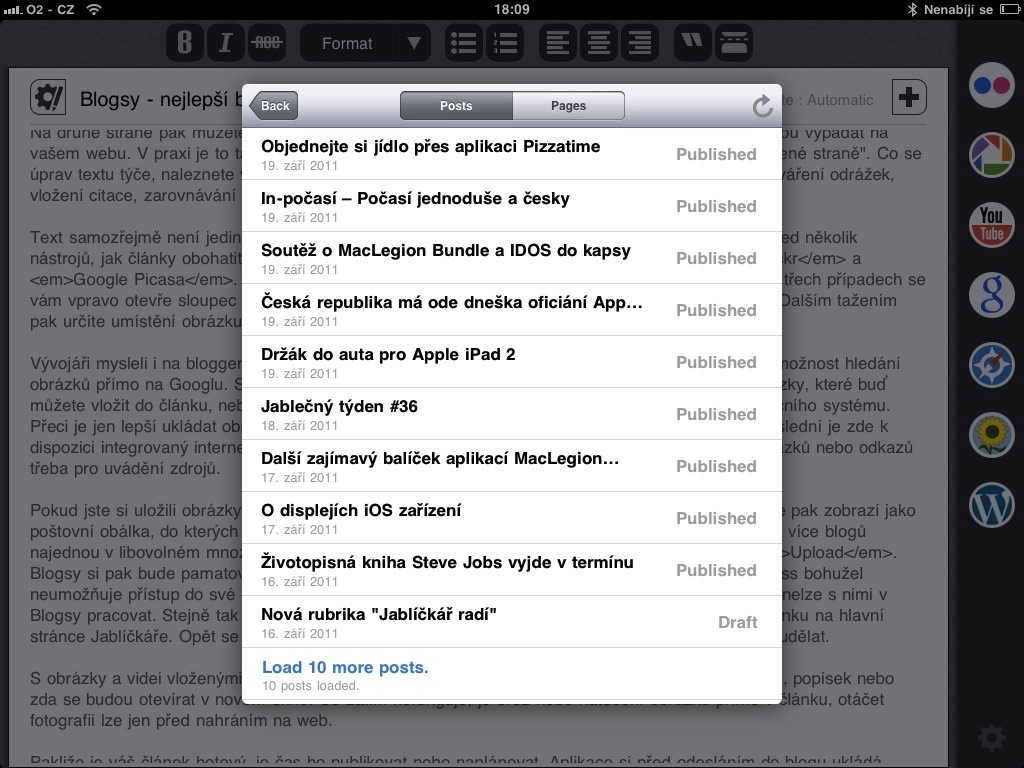Open the Safari browser compass icon
The width and height of the screenshot is (1024, 768).
(991, 364)
